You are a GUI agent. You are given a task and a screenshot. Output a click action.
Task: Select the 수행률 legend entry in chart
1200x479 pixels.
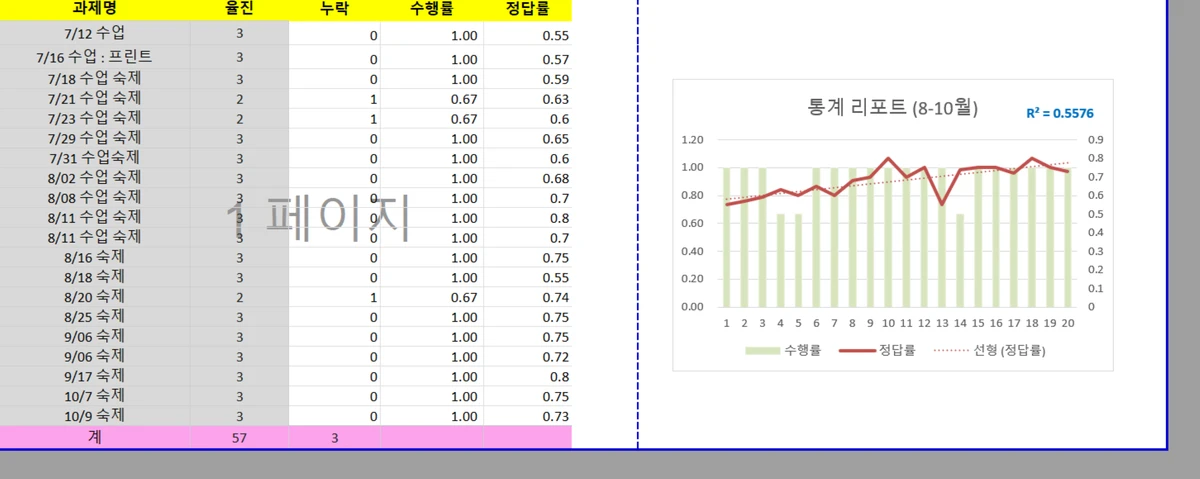click(x=783, y=350)
